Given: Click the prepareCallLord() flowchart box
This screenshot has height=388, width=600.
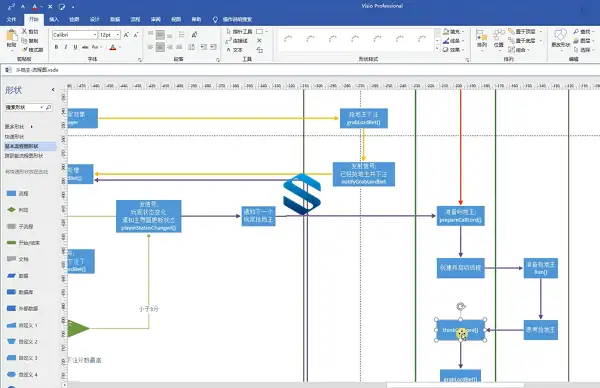Looking at the screenshot, I should pos(460,216).
